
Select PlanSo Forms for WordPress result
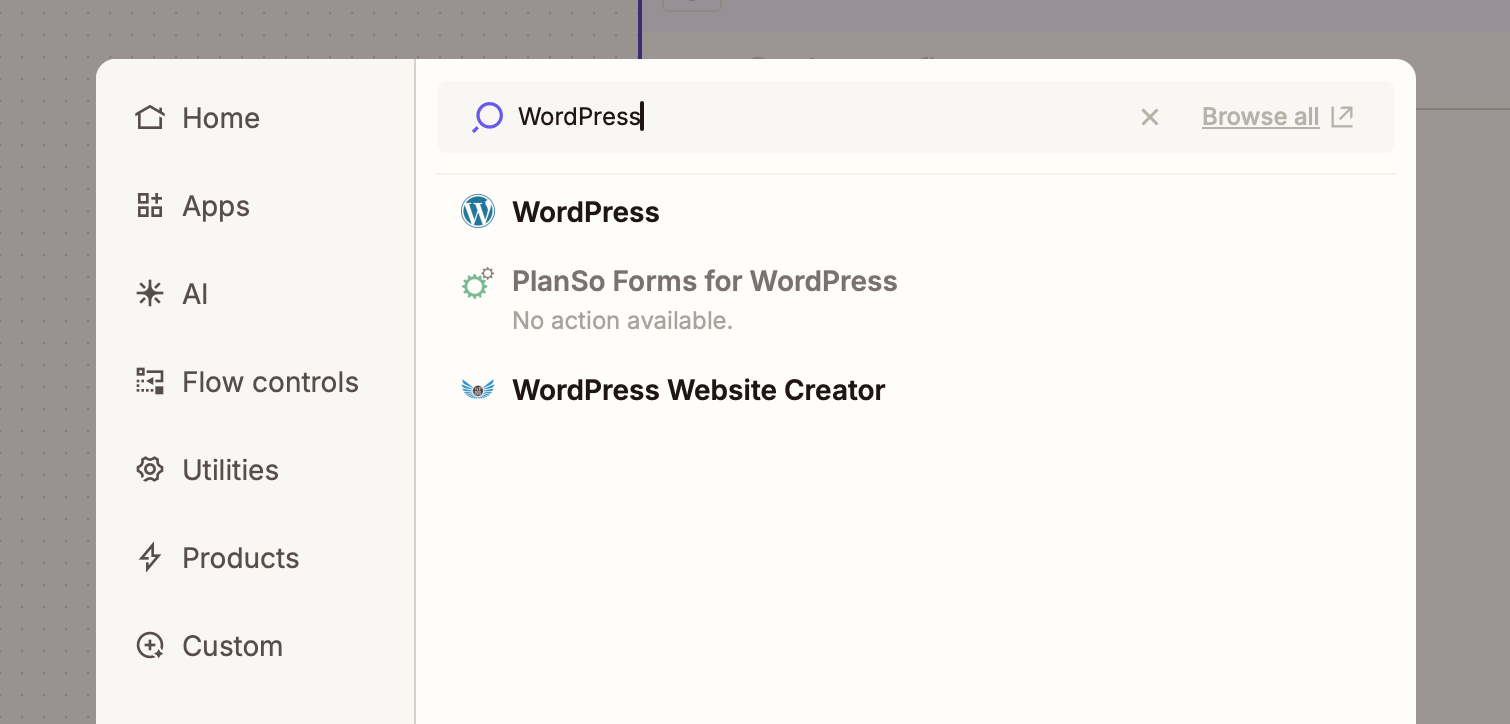(705, 282)
